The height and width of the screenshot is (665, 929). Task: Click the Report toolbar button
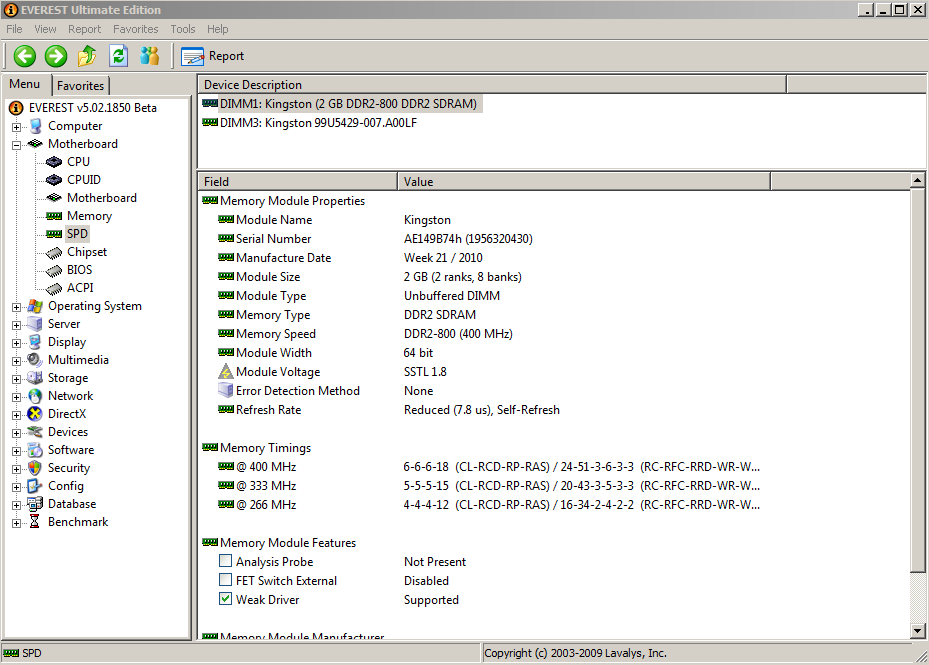pos(213,56)
